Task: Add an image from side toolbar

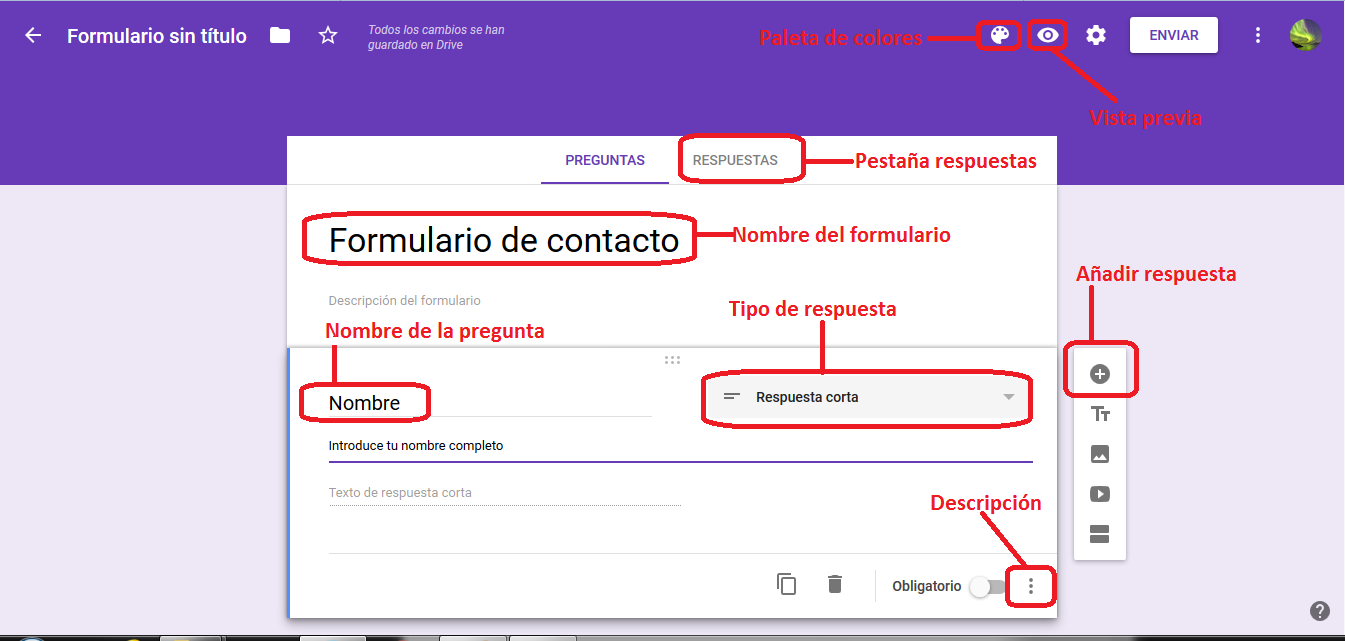Action: (1100, 454)
